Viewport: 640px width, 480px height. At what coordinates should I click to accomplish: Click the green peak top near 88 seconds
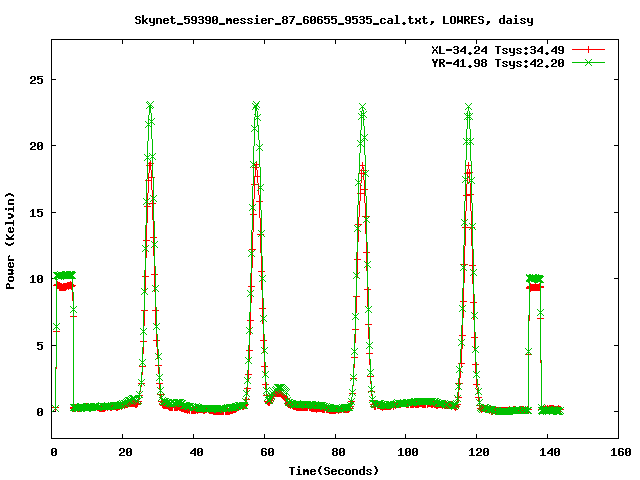362,107
